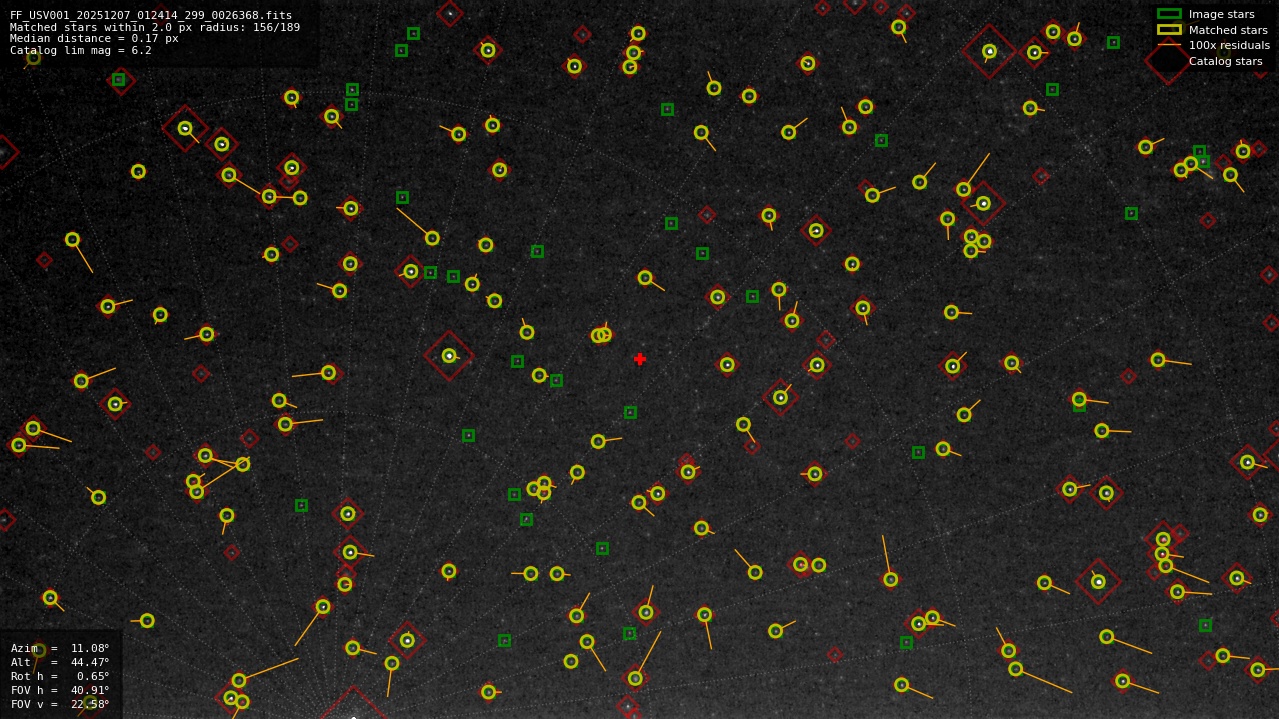
Task: Click the orange 100x residuals legend line
Action: 1169,45
